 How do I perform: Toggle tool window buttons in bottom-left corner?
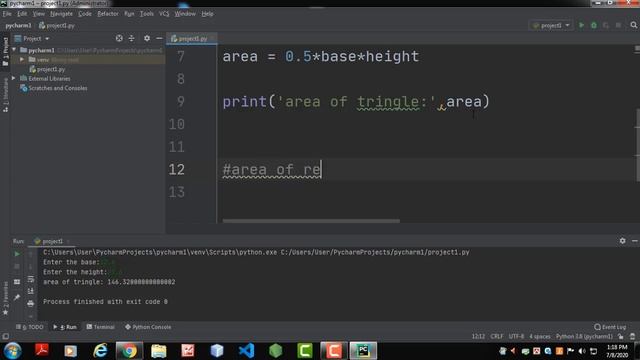5,336
